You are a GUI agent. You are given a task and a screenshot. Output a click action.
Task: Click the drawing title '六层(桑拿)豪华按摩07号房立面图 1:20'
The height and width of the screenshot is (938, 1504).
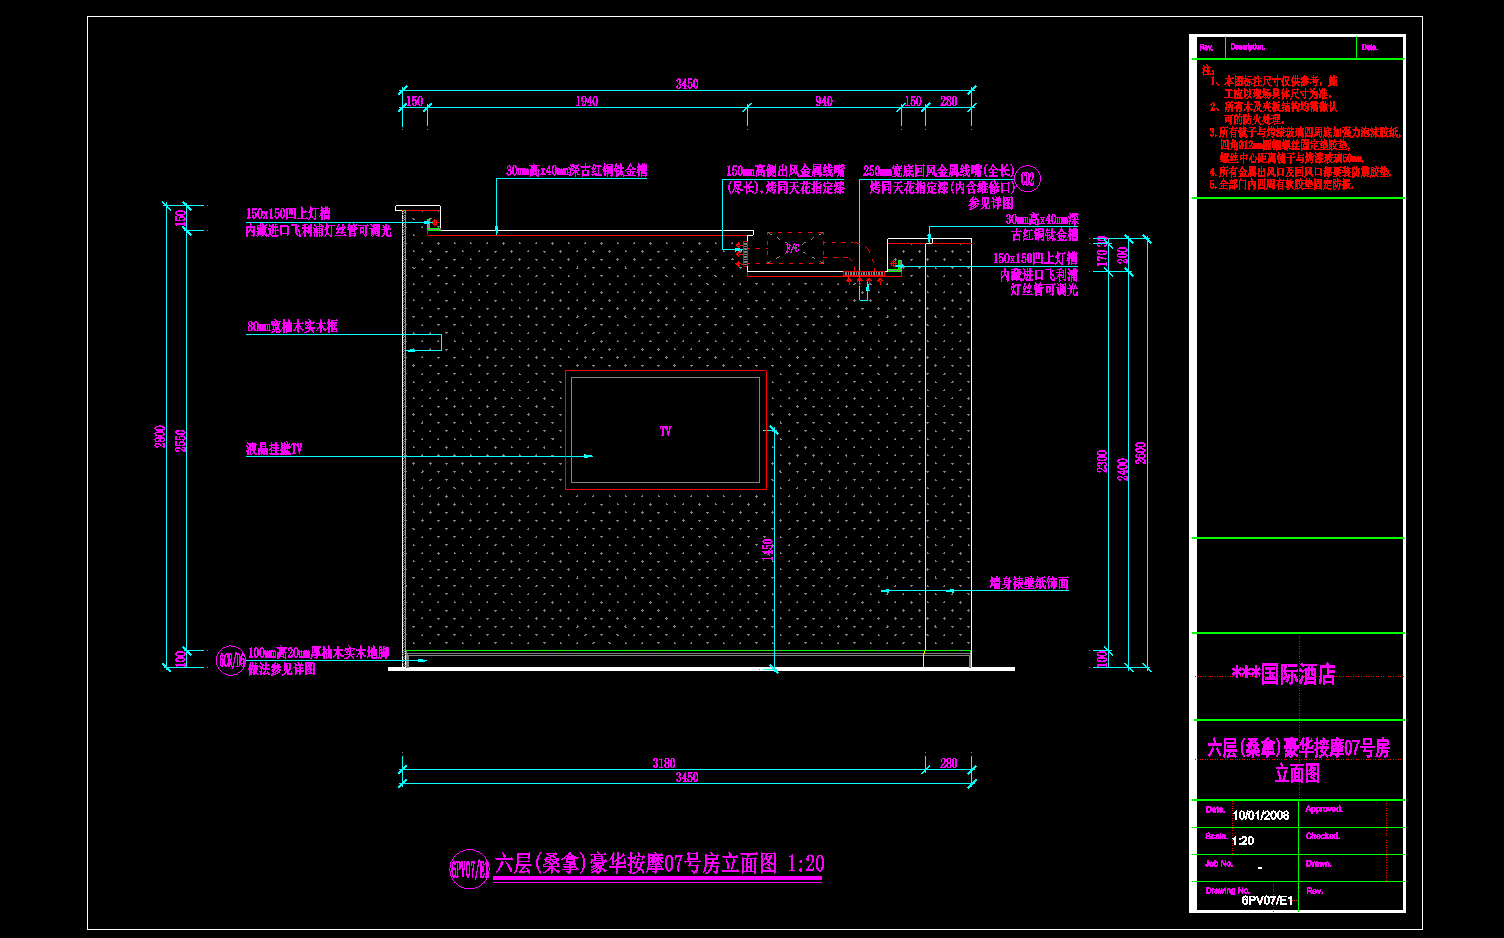coord(659,864)
